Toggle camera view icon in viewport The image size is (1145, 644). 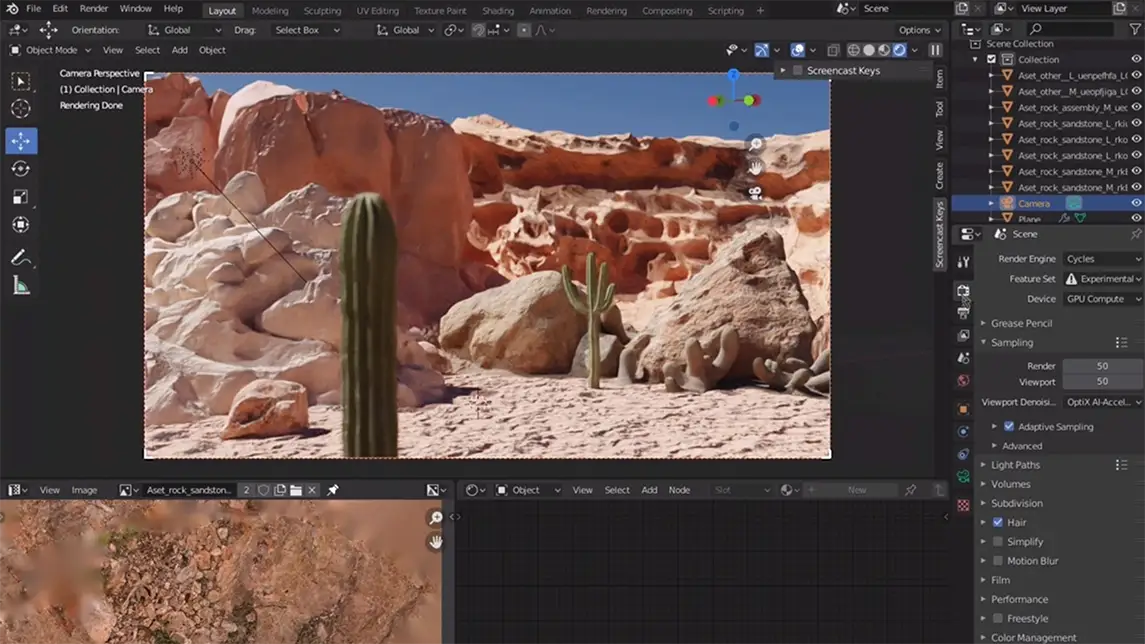click(755, 192)
